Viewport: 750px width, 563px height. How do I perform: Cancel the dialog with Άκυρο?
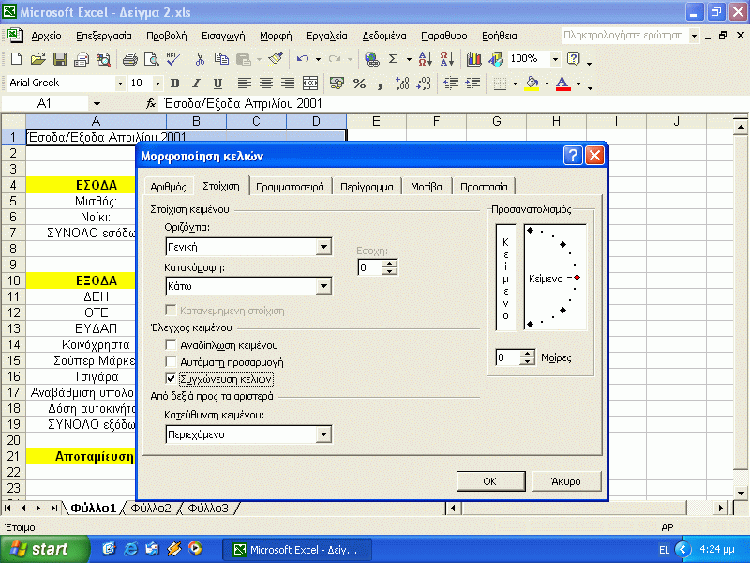pyautogui.click(x=566, y=481)
